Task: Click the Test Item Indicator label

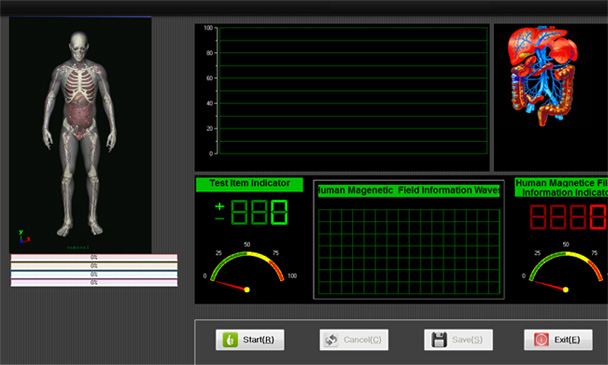Action: [x=249, y=184]
